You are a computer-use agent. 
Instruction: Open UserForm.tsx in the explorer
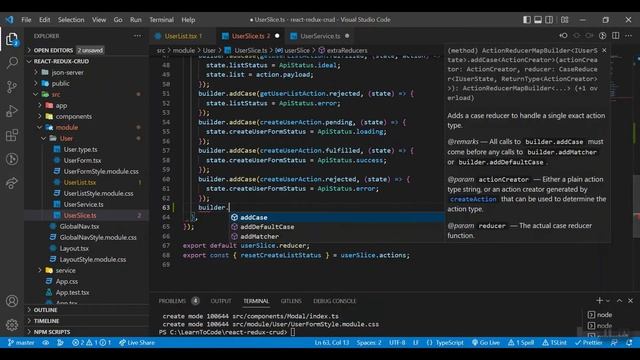[87, 160]
